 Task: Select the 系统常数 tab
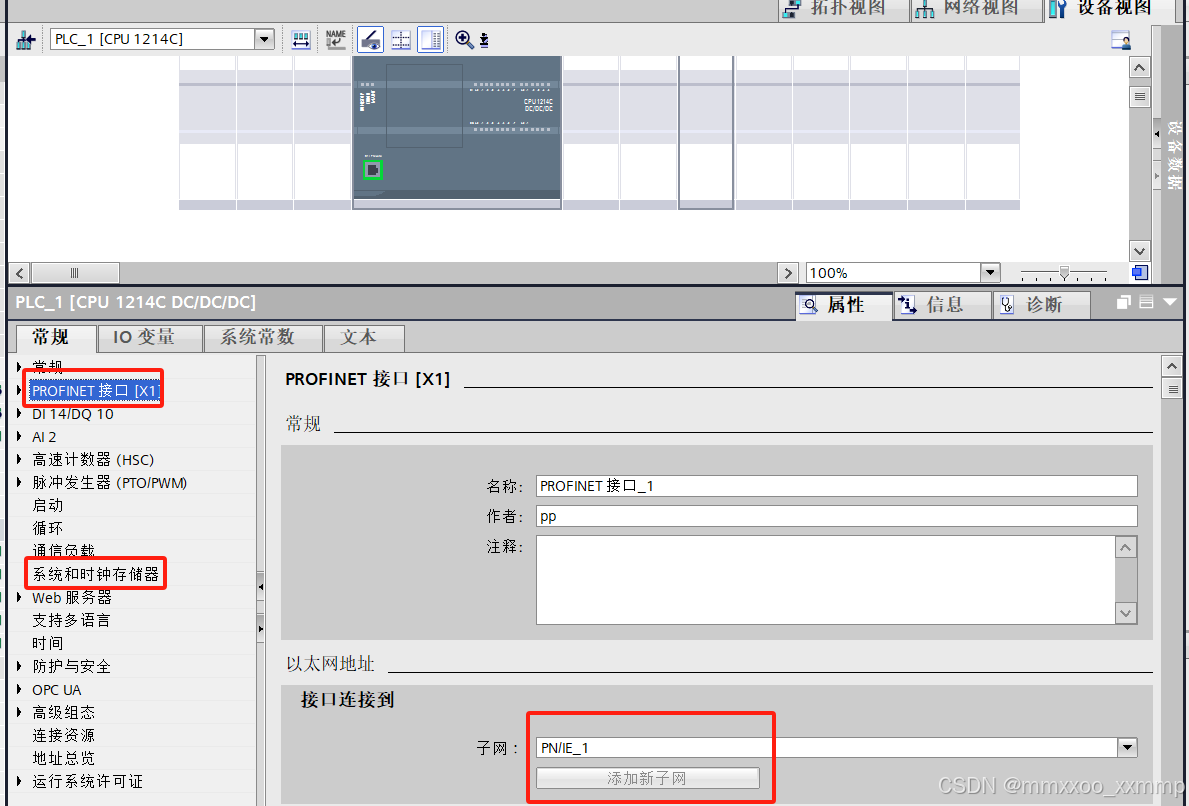click(x=263, y=337)
